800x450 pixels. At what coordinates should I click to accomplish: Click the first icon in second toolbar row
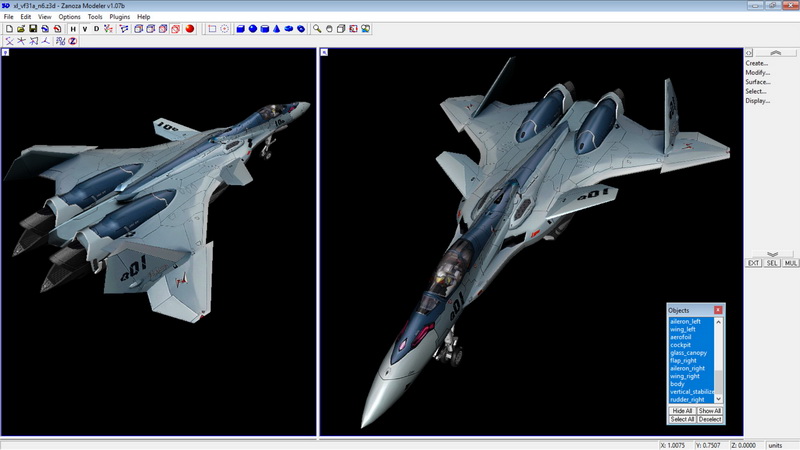click(x=9, y=41)
